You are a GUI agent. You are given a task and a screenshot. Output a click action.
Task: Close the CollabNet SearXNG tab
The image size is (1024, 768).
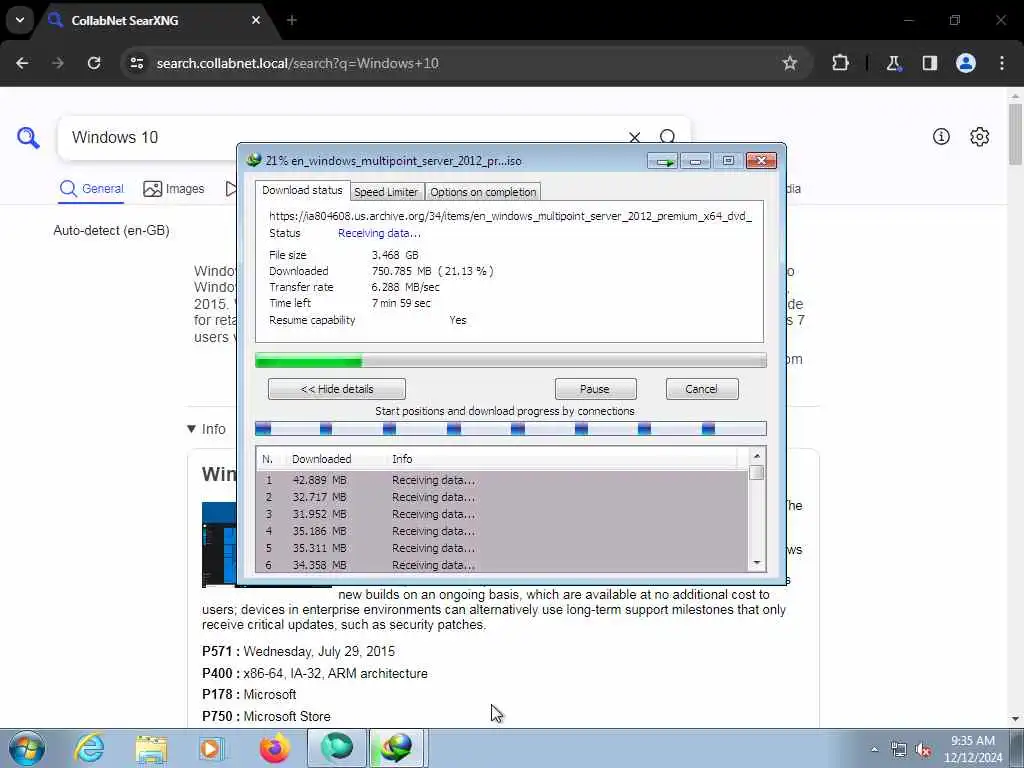[256, 20]
